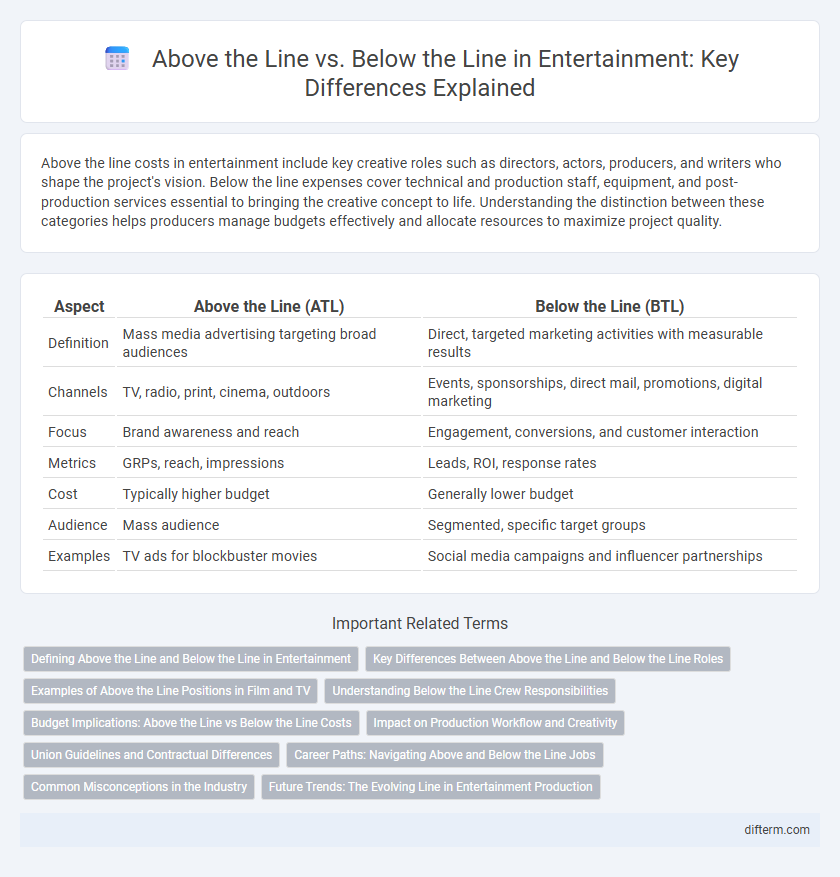Click the 'Aspect' column header

coord(79,307)
